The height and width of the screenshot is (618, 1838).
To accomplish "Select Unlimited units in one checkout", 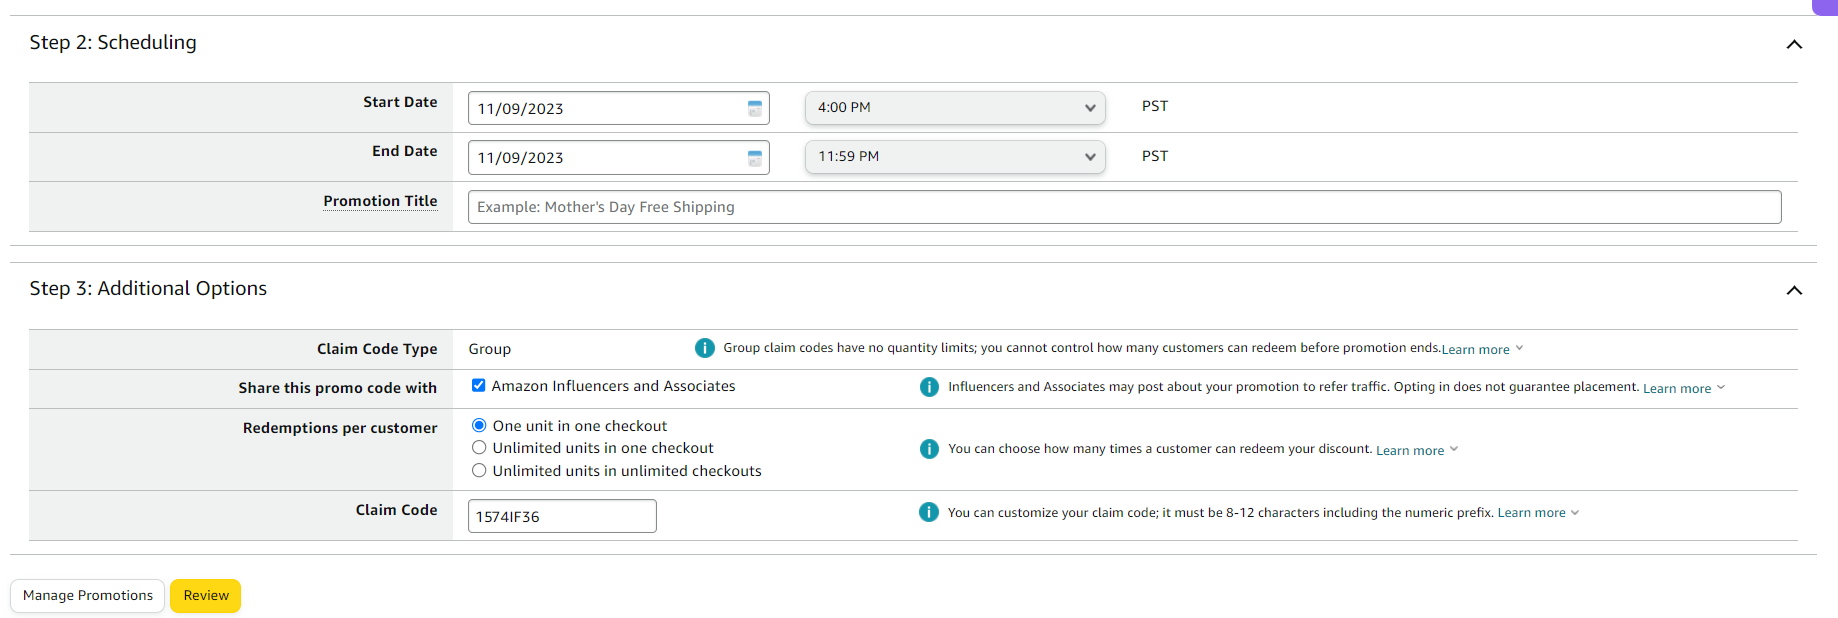I will point(480,448).
